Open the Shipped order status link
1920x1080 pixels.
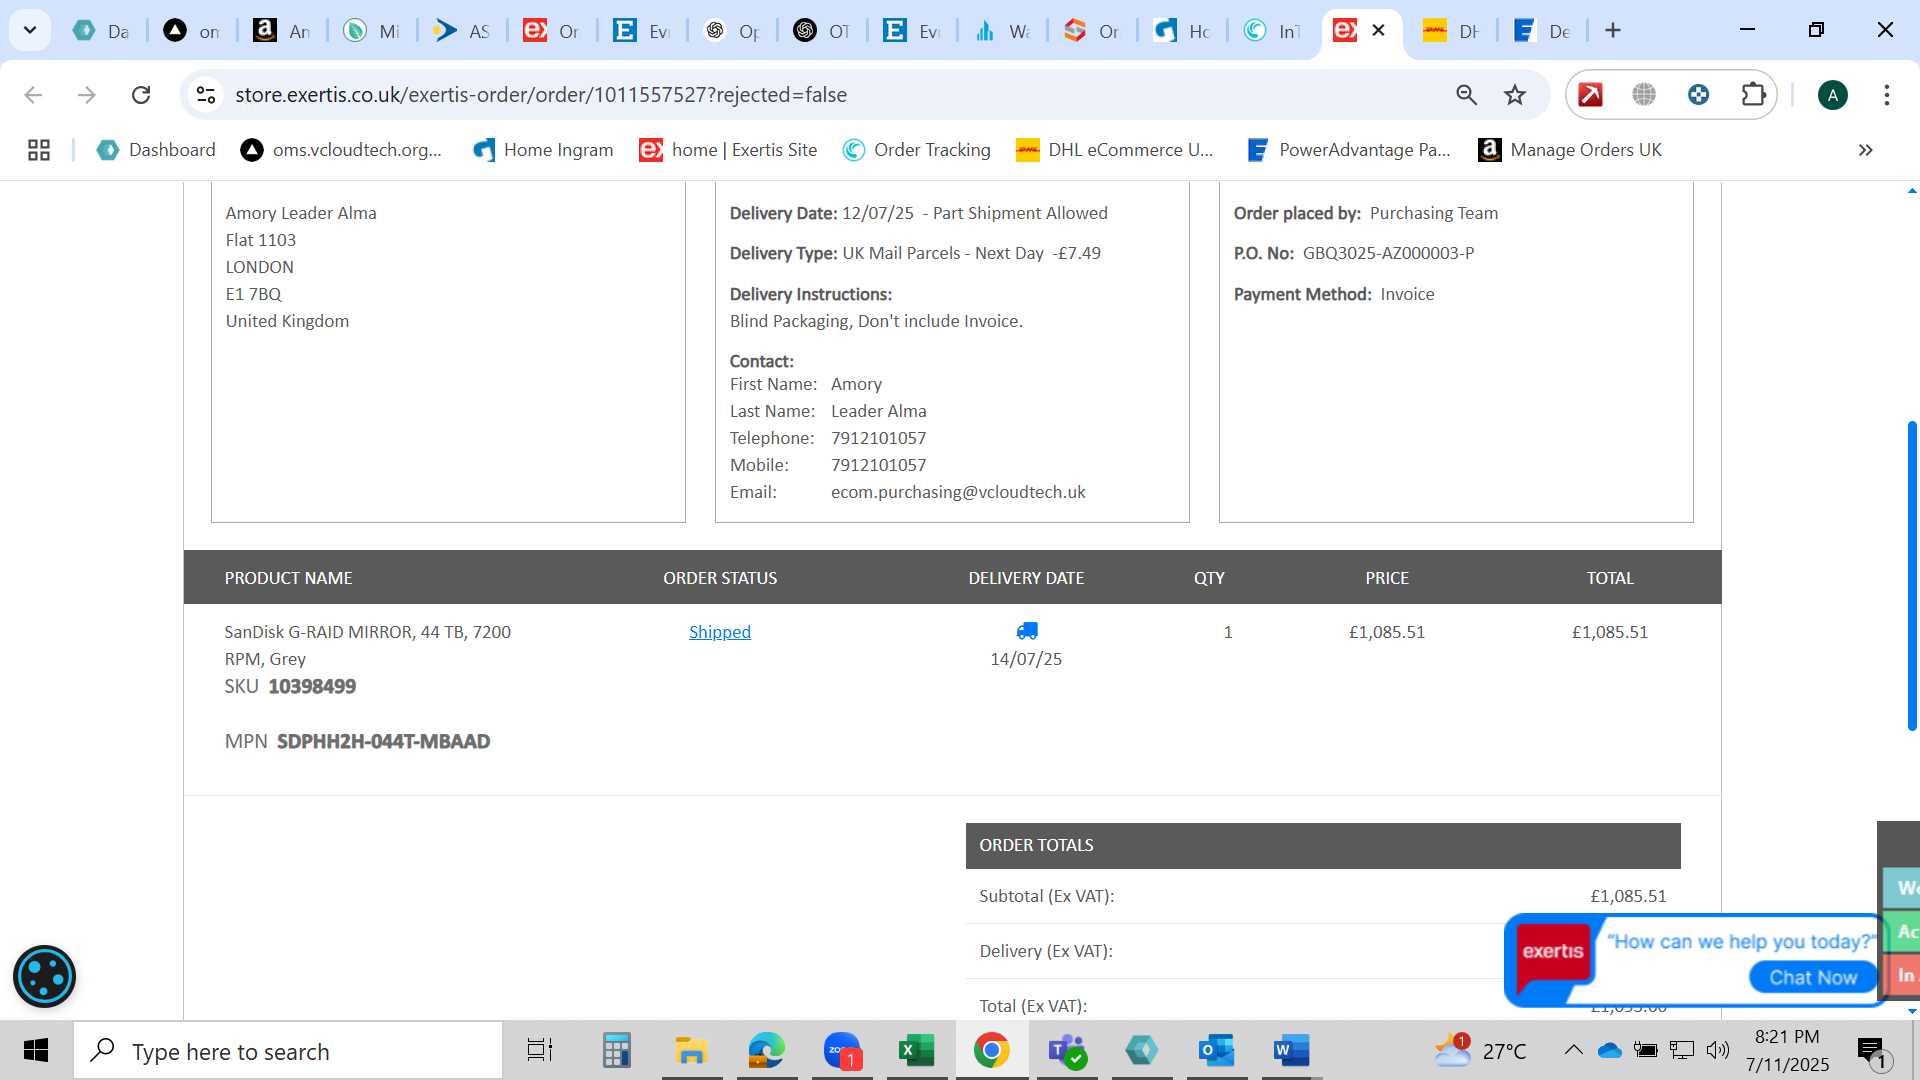pyautogui.click(x=719, y=632)
